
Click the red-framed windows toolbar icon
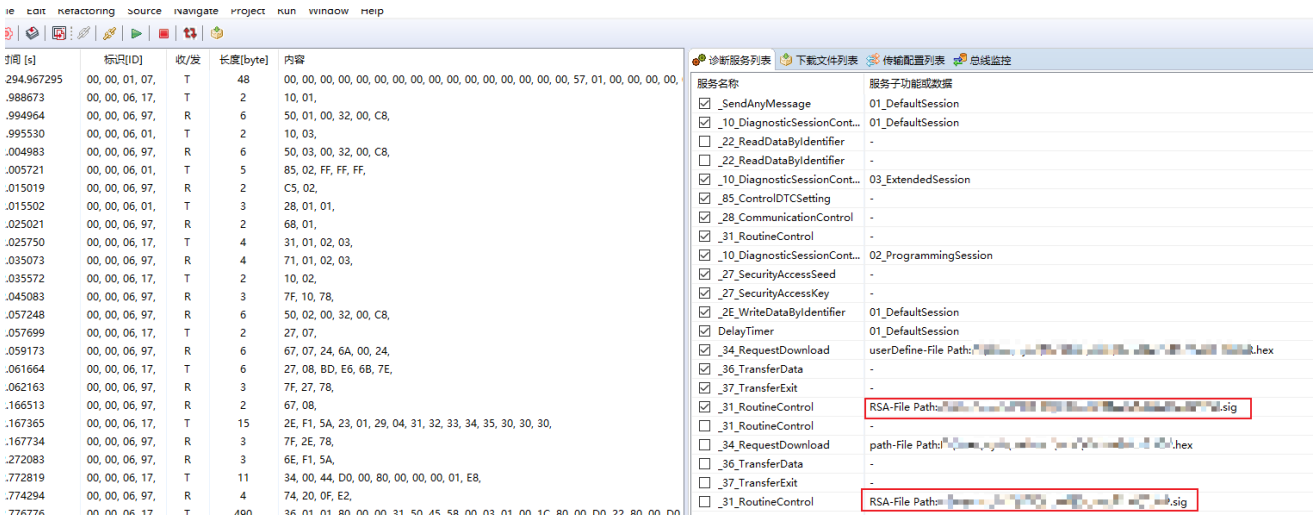(x=59, y=34)
